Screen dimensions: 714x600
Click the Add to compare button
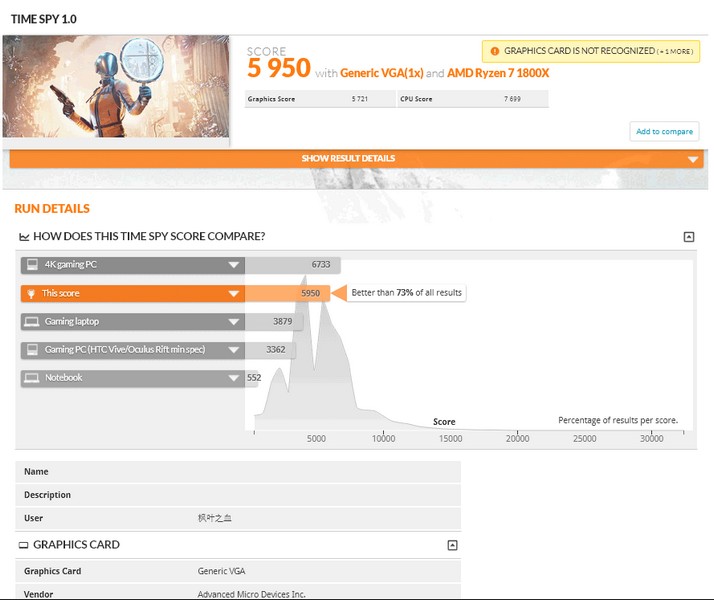[664, 132]
